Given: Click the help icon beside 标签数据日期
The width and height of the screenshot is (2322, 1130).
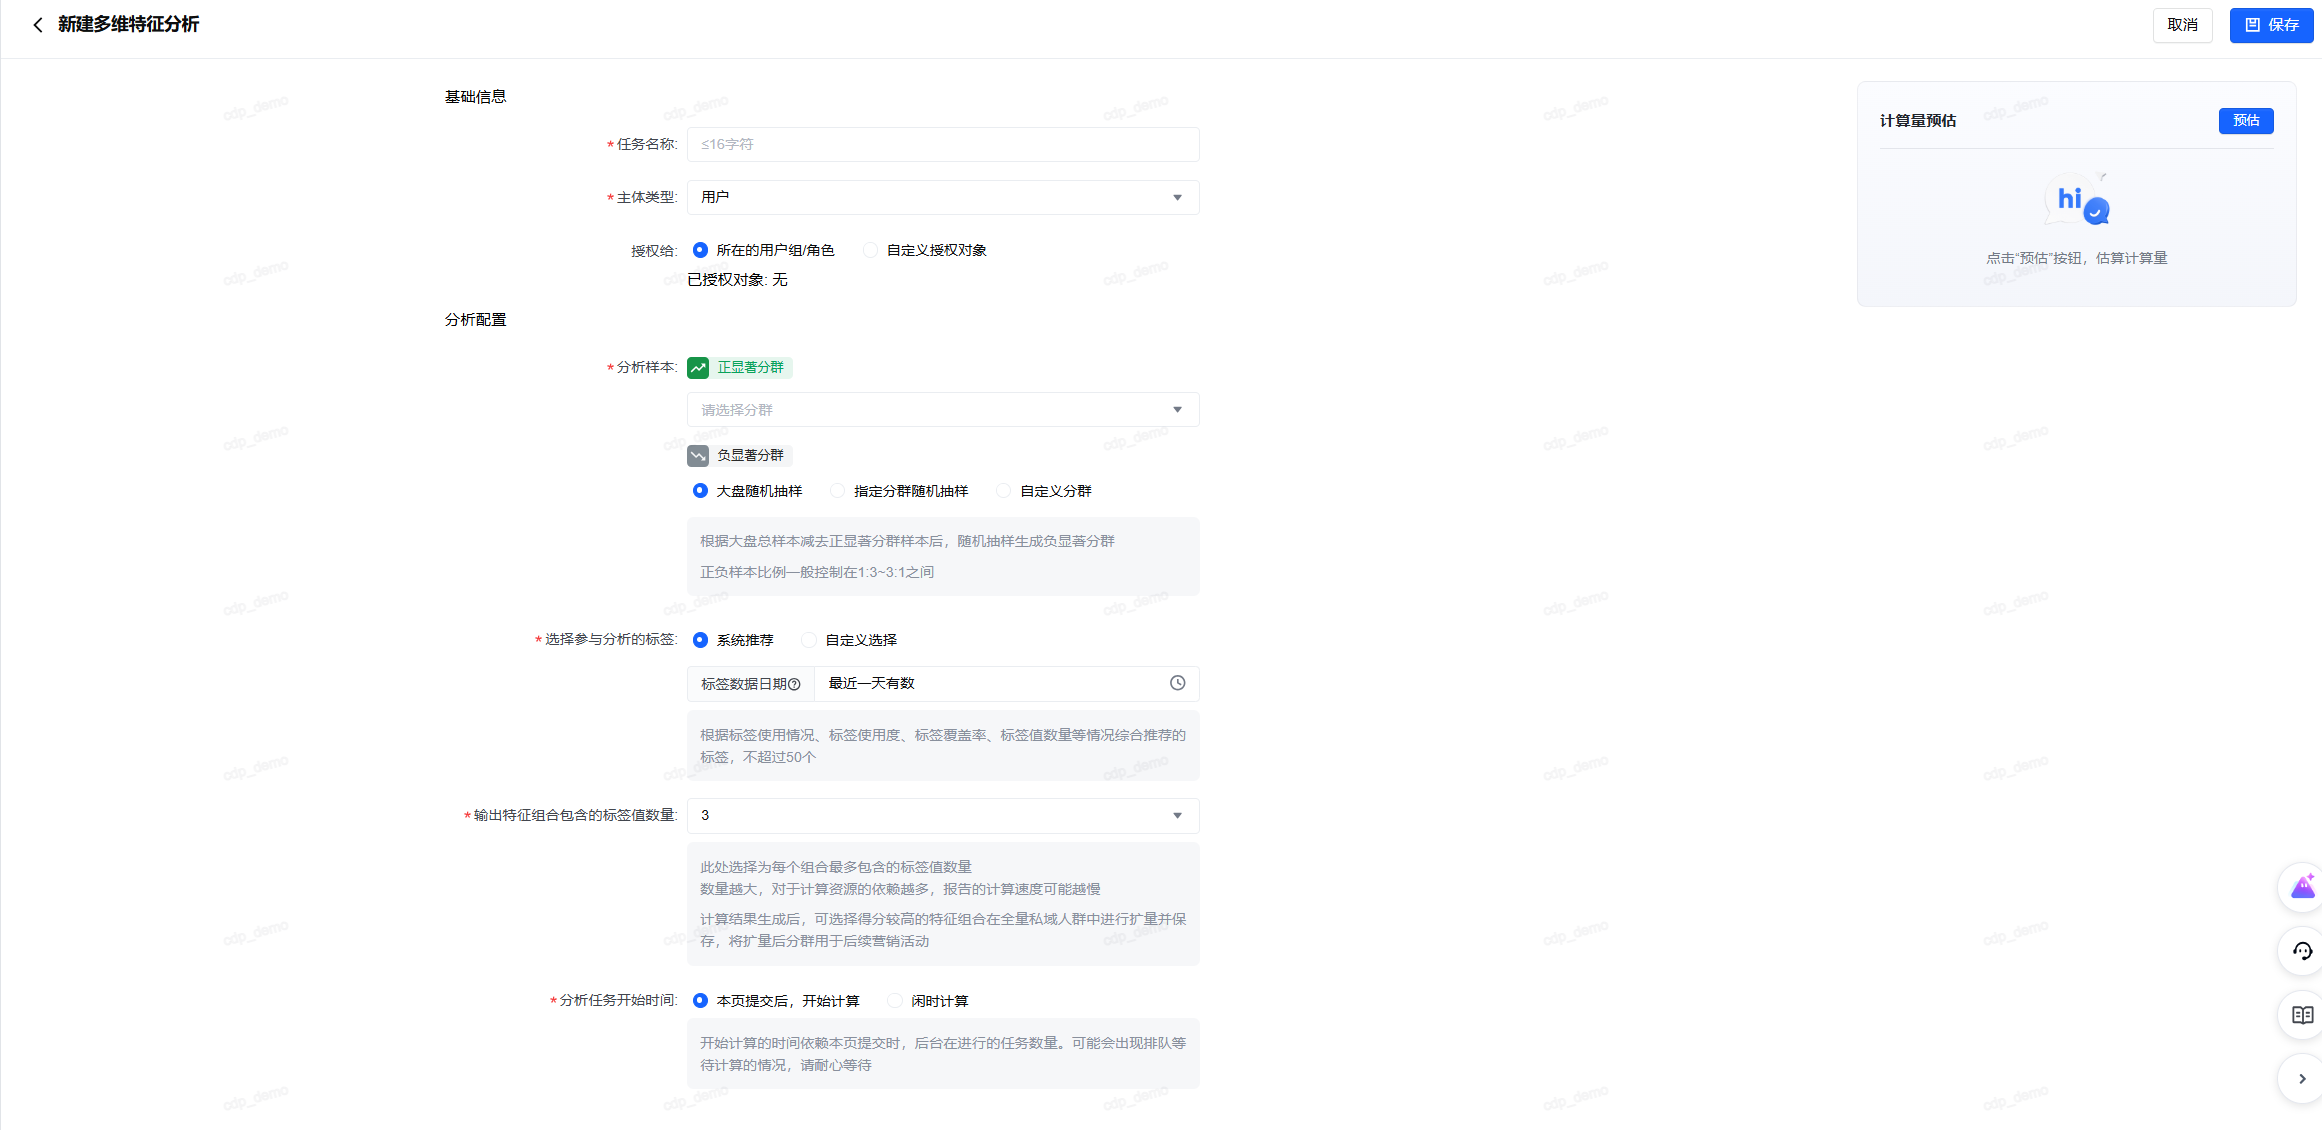Looking at the screenshot, I should 794,685.
